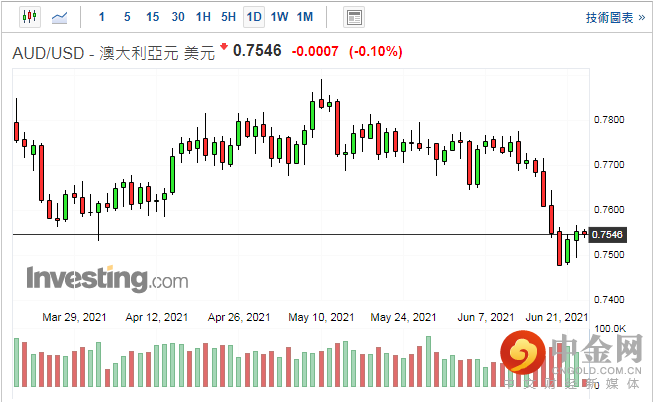Click the 0.7400 price axis label
This screenshot has width=657, height=402.
tap(609, 300)
